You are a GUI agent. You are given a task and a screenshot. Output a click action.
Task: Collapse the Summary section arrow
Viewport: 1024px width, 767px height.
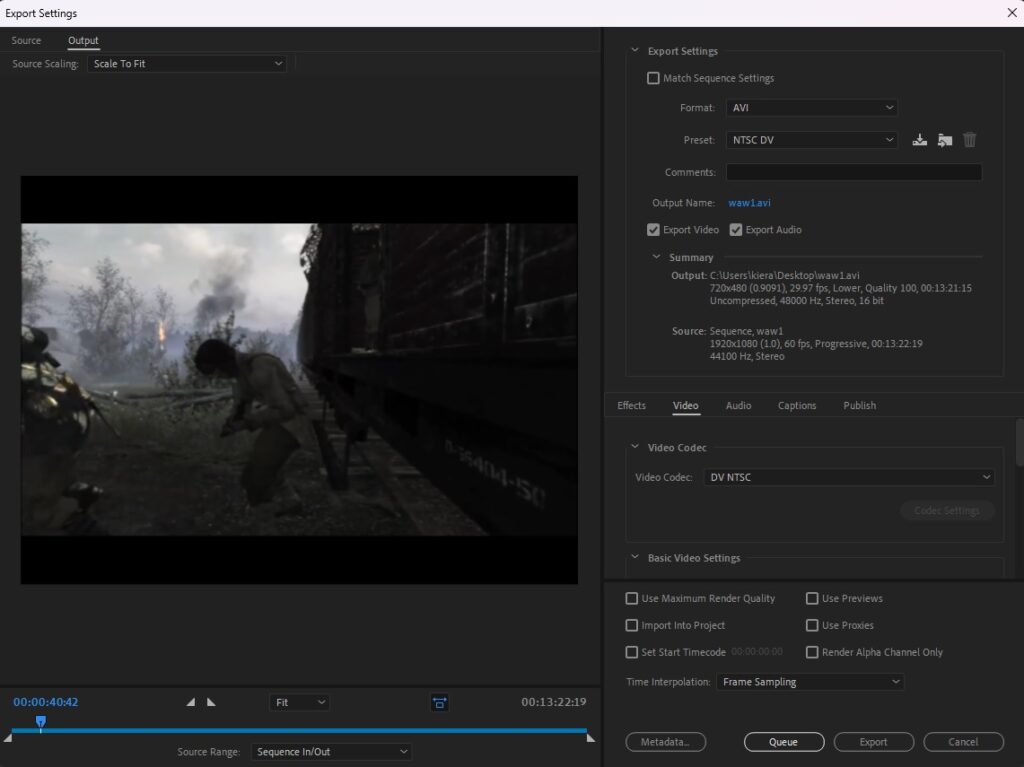click(x=657, y=257)
